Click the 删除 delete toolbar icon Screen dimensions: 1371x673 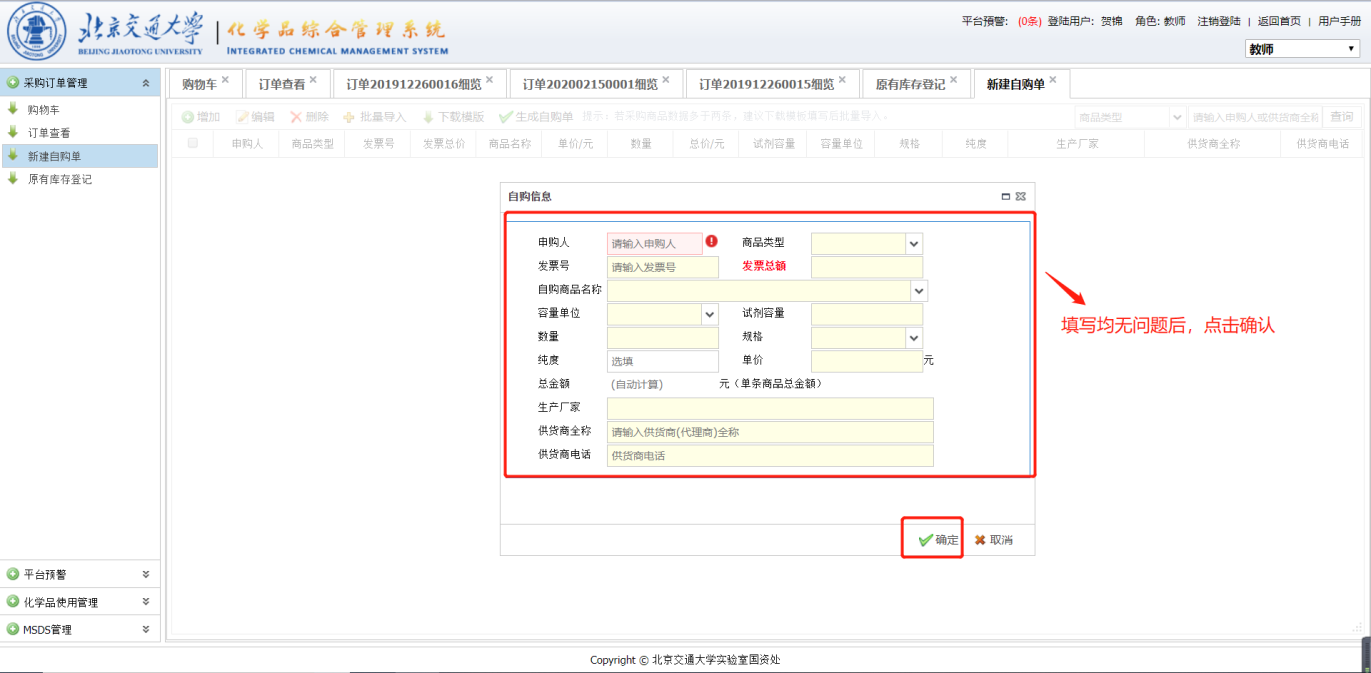pos(296,117)
